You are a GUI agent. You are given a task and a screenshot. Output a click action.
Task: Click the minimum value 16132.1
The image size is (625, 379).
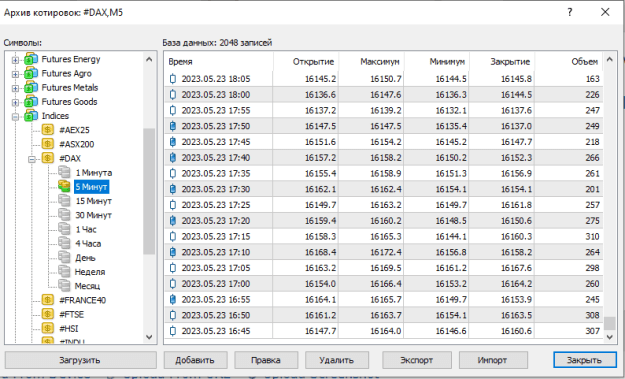pyautogui.click(x=451, y=110)
